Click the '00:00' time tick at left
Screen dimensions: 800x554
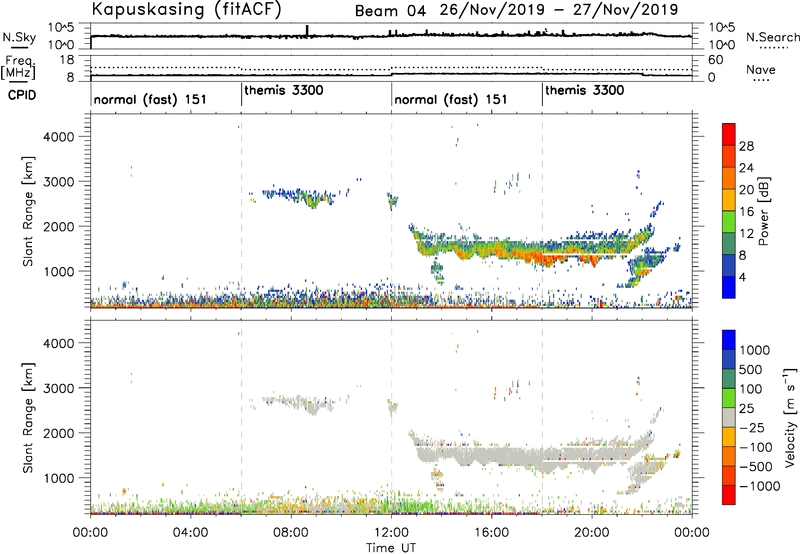pos(91,533)
